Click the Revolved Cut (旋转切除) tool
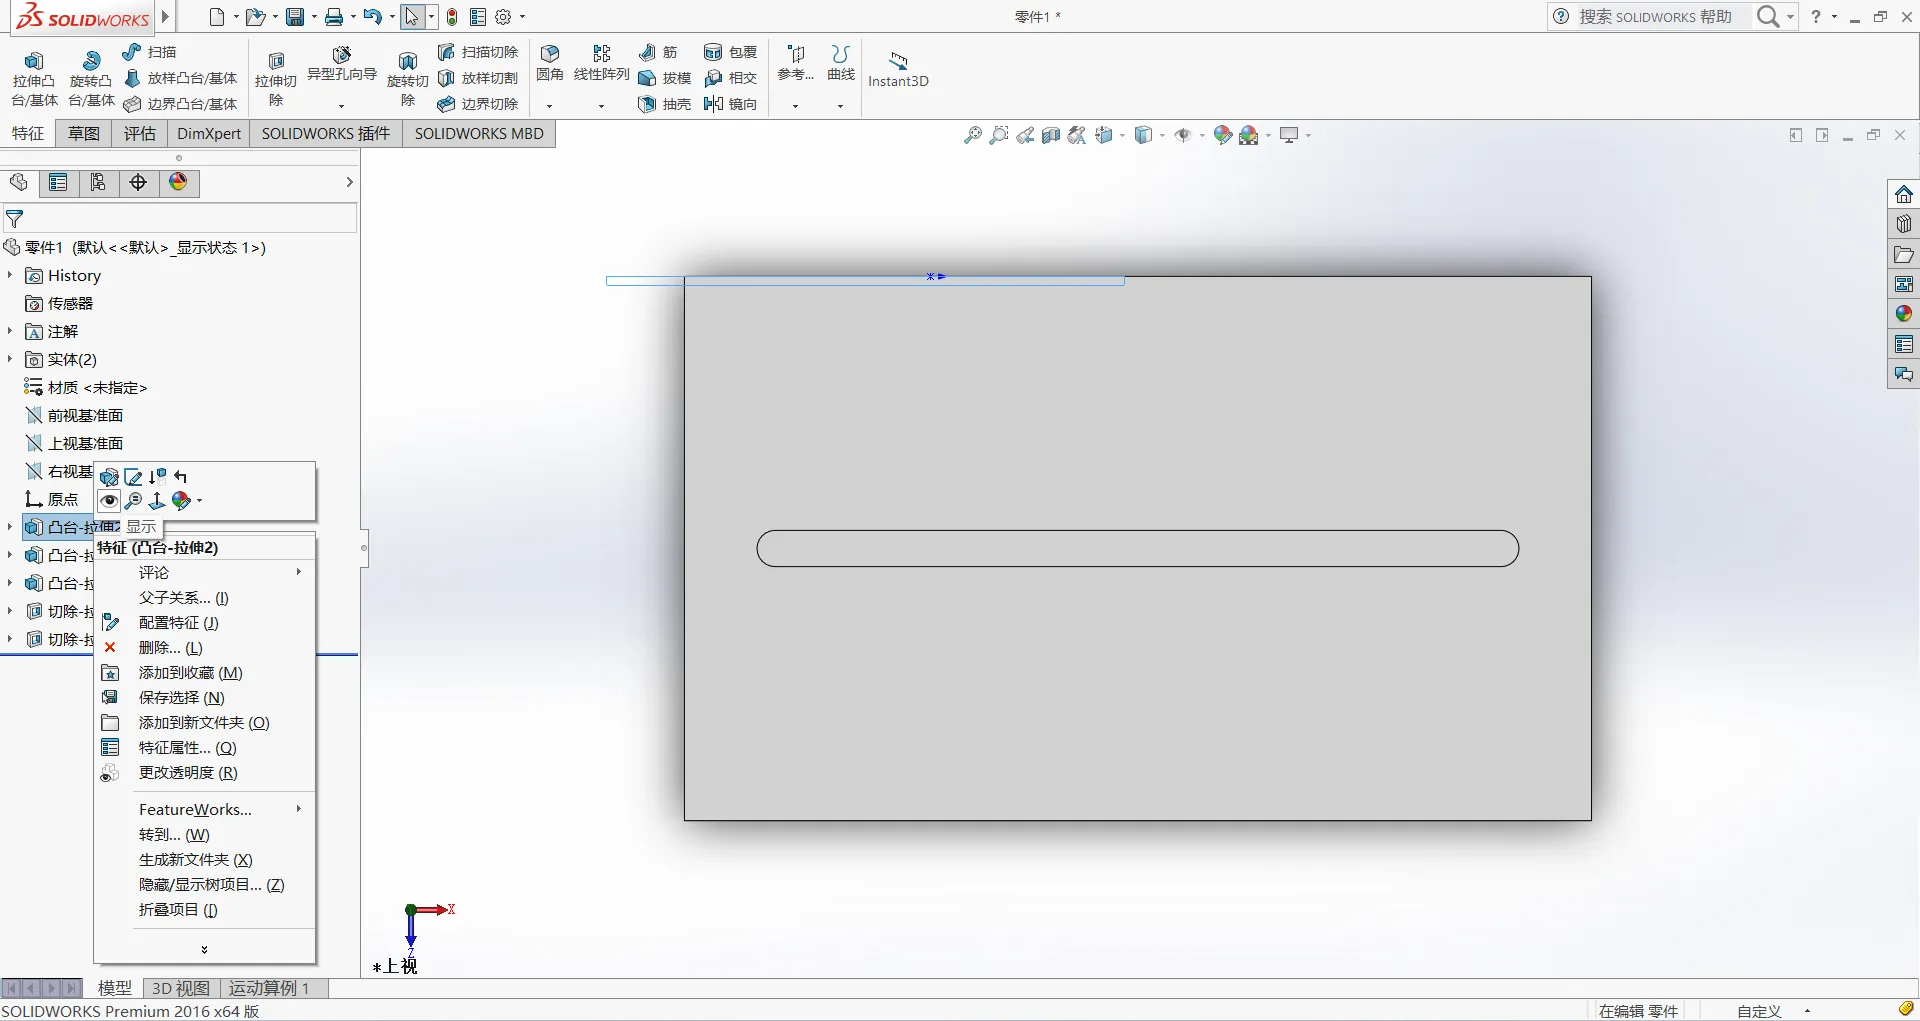The height and width of the screenshot is (1021, 1920). click(x=408, y=78)
